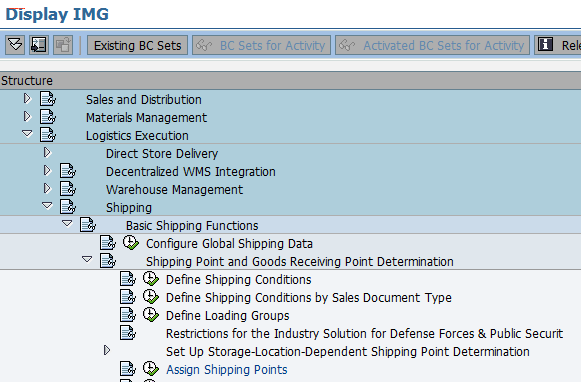Open documentation icon for Assign Shipping Points
This screenshot has width=581, height=382.
tap(128, 369)
